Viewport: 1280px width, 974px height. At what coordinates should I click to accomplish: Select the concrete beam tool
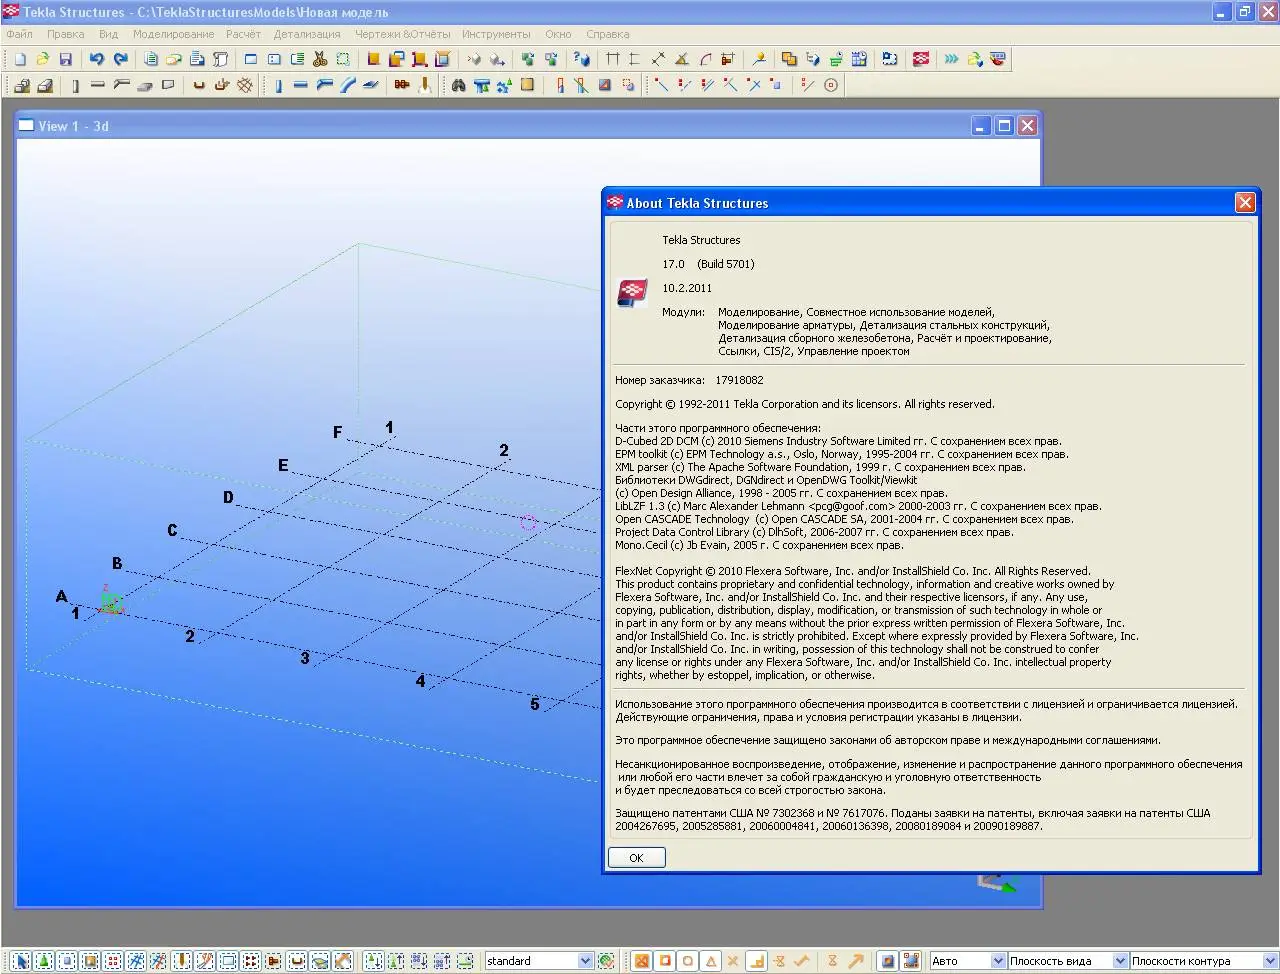pyautogui.click(x=98, y=85)
